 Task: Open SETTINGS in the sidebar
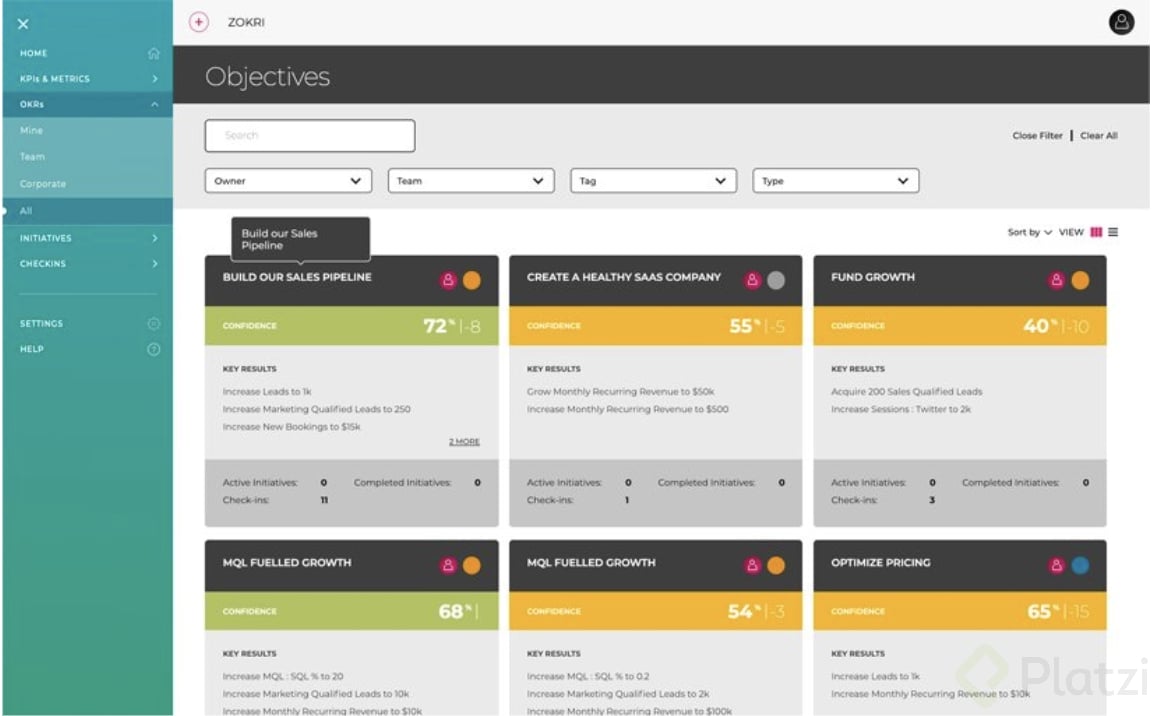tap(41, 323)
